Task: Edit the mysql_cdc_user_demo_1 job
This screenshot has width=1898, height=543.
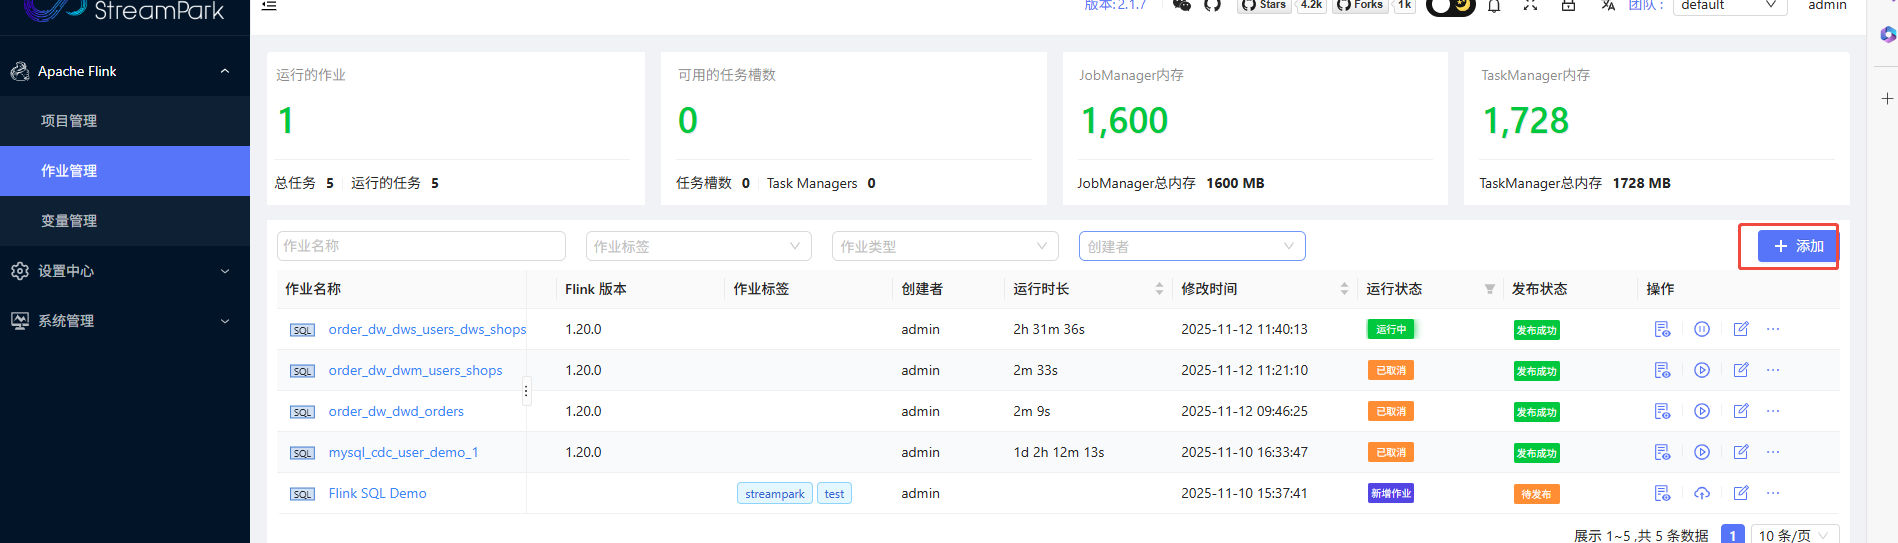Action: (1741, 452)
